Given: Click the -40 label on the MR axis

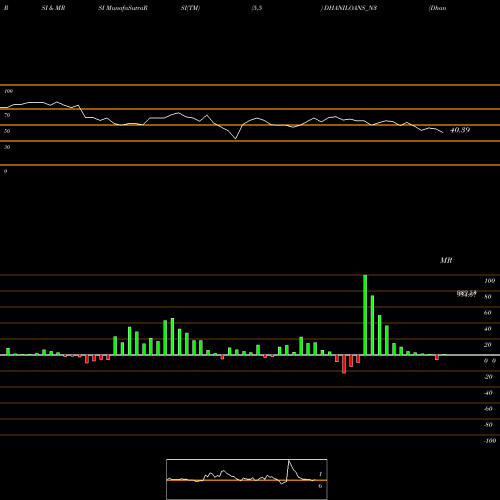Looking at the screenshot, I should click(488, 393).
